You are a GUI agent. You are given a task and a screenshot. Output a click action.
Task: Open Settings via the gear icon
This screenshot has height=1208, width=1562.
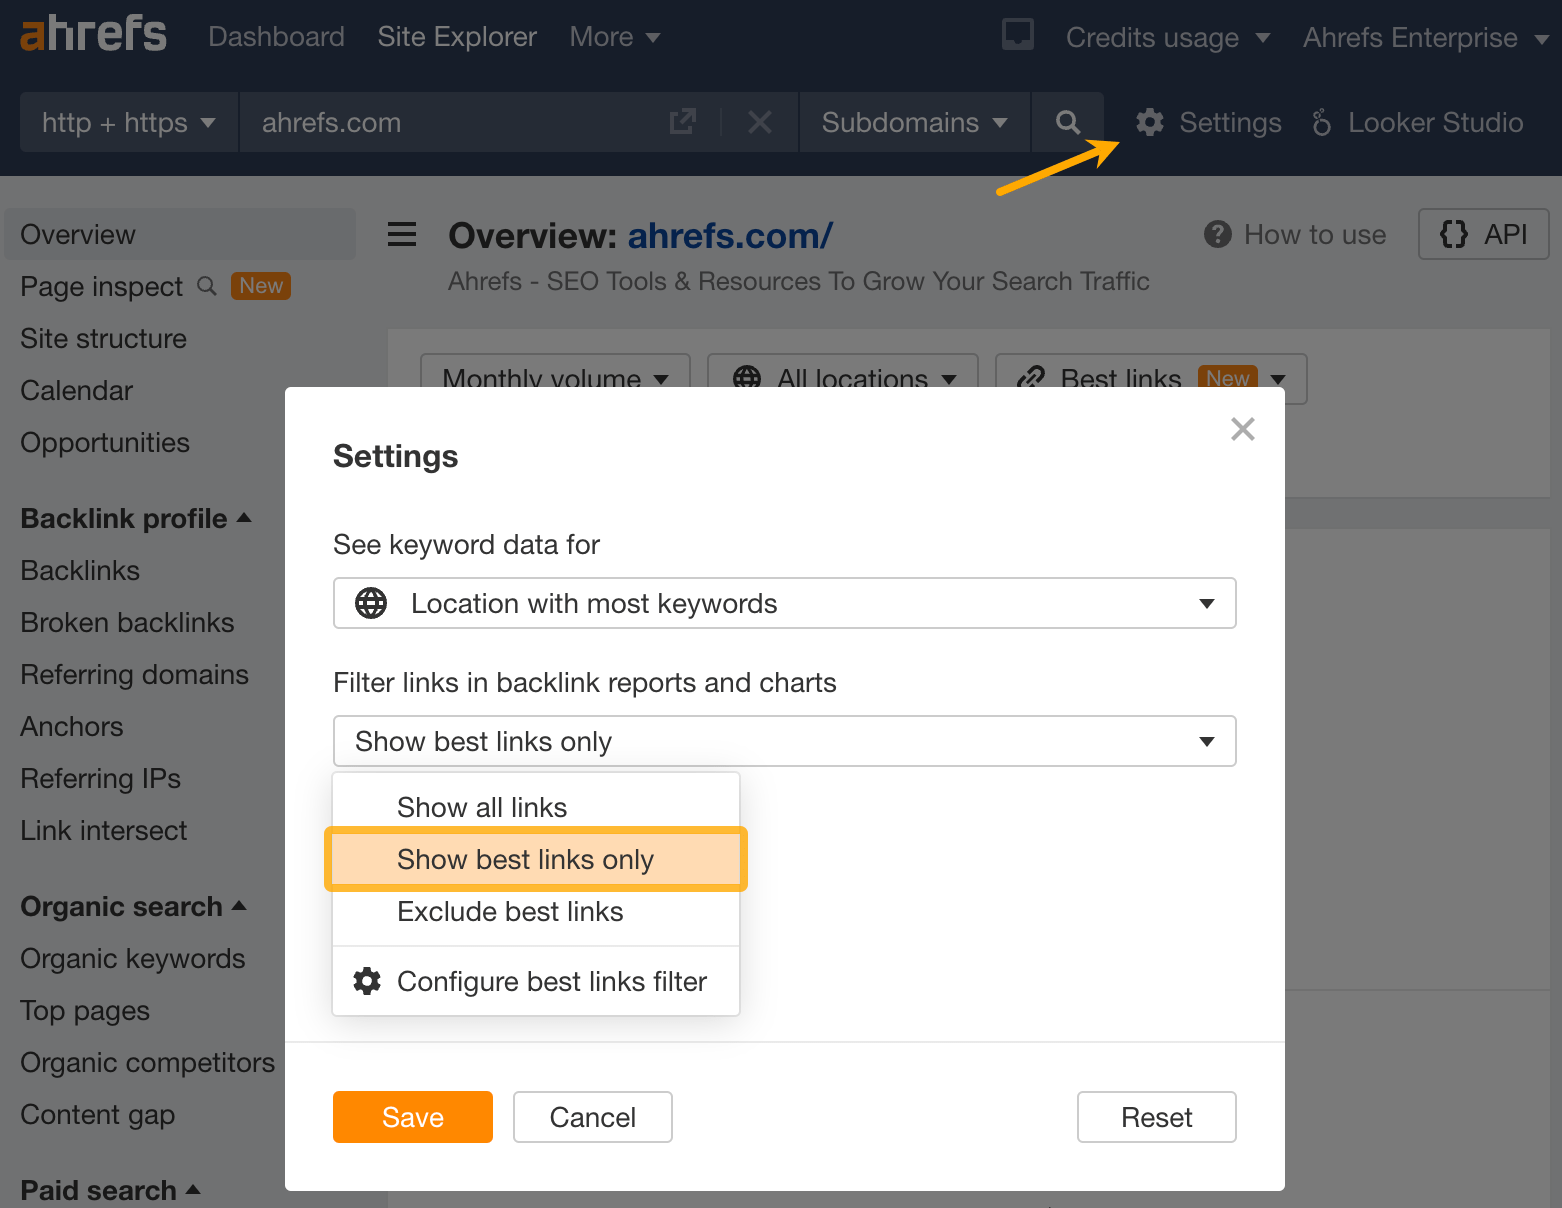[x=1149, y=122]
